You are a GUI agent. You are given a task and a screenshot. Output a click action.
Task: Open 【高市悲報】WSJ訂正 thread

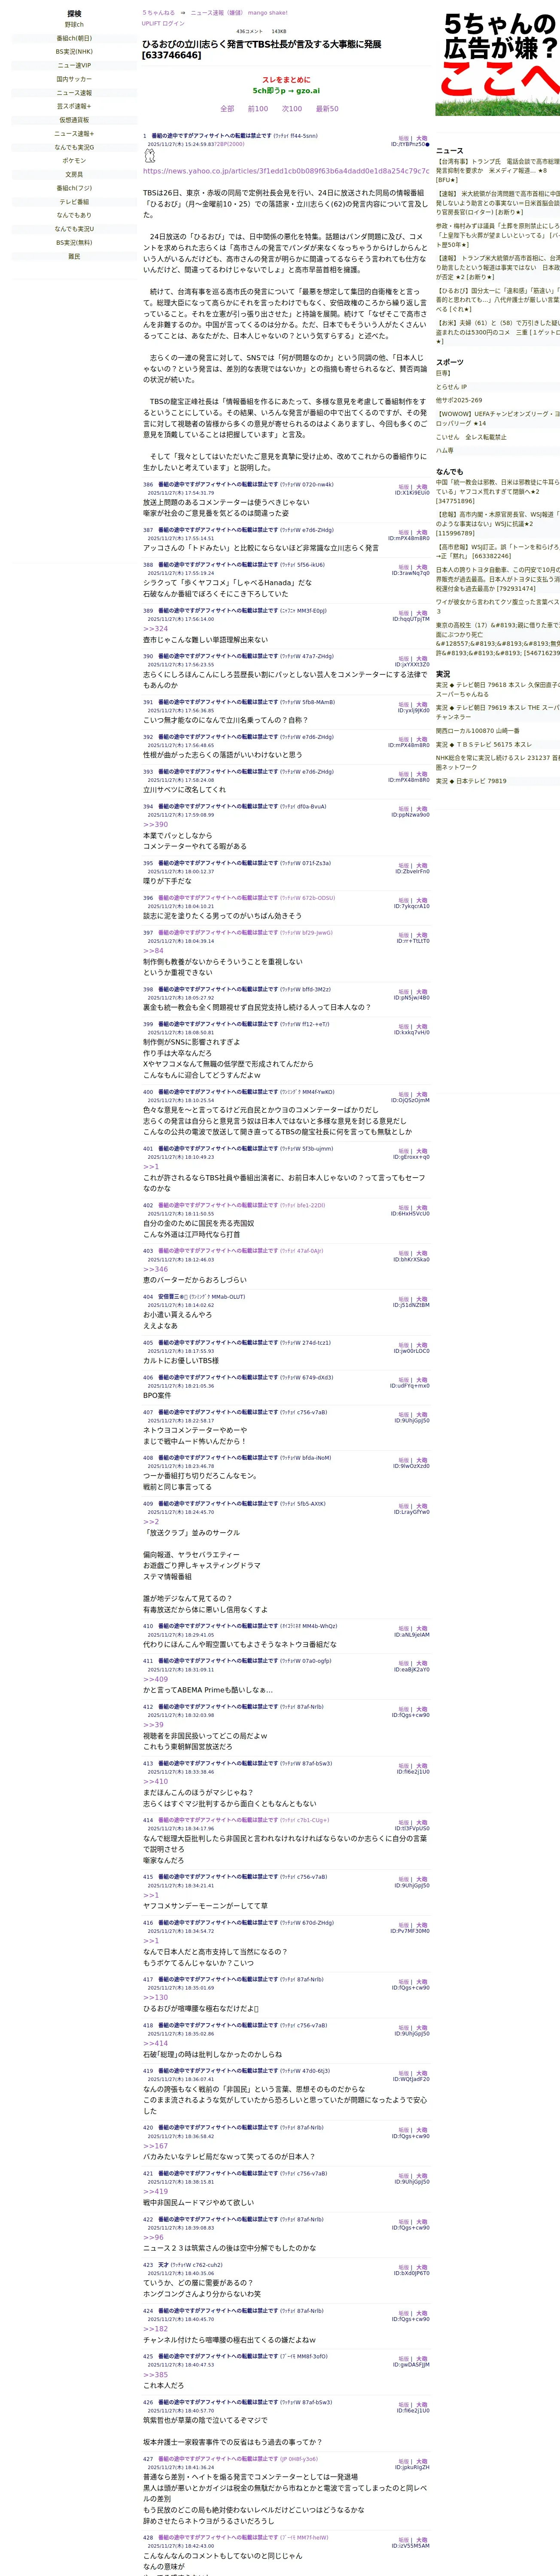pyautogui.click(x=498, y=552)
